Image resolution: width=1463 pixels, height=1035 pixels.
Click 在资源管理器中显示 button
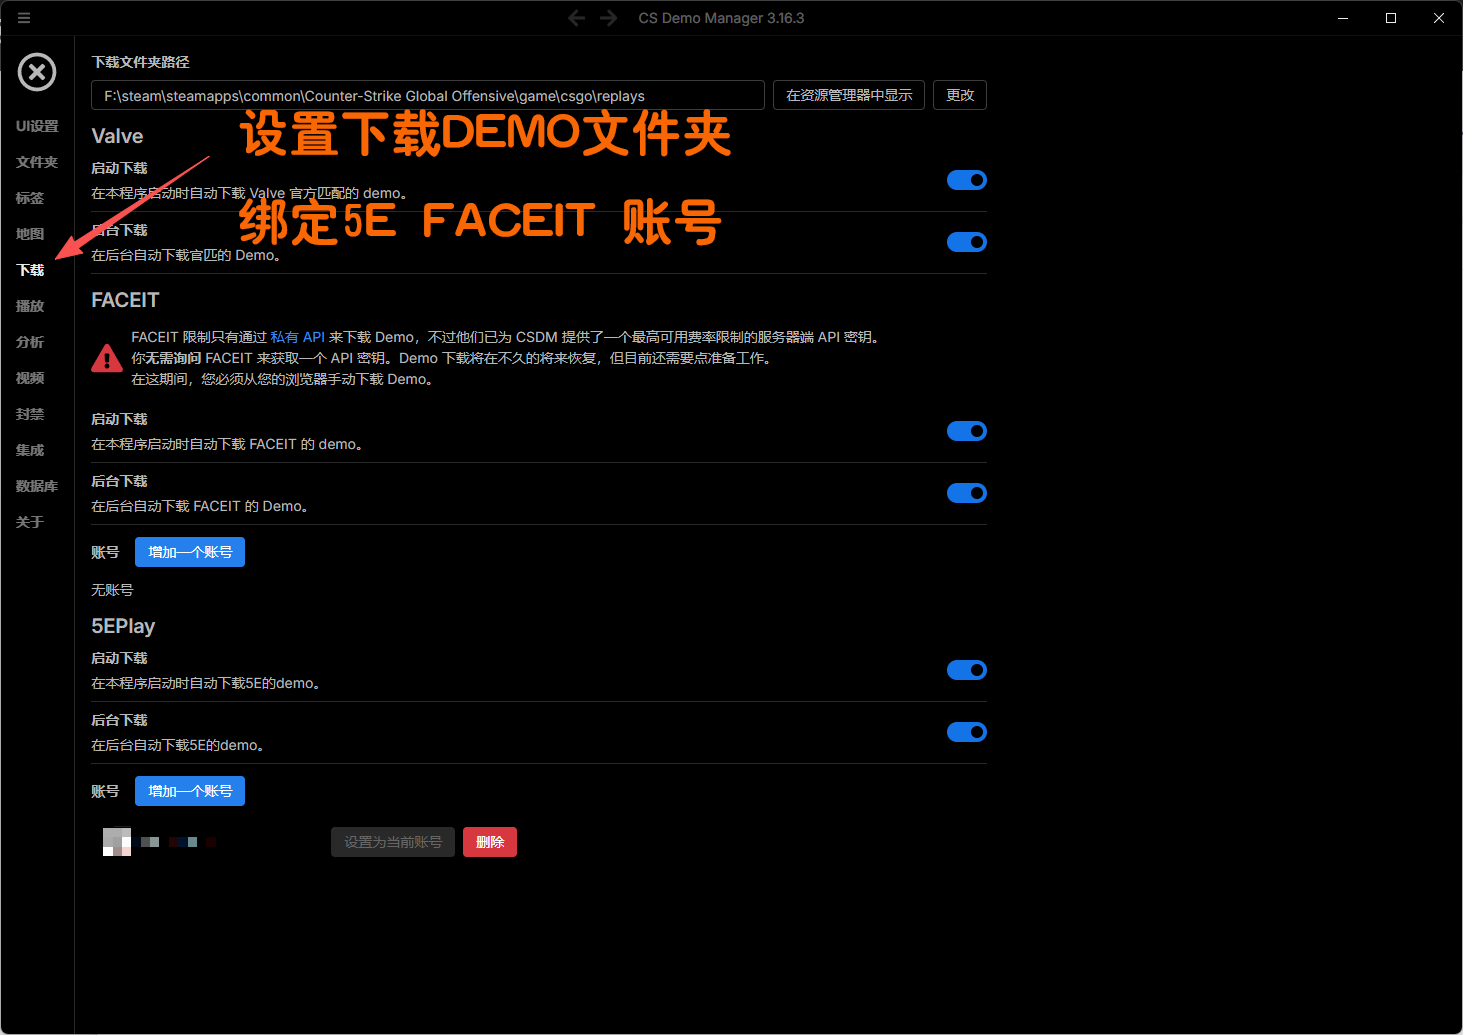848,95
